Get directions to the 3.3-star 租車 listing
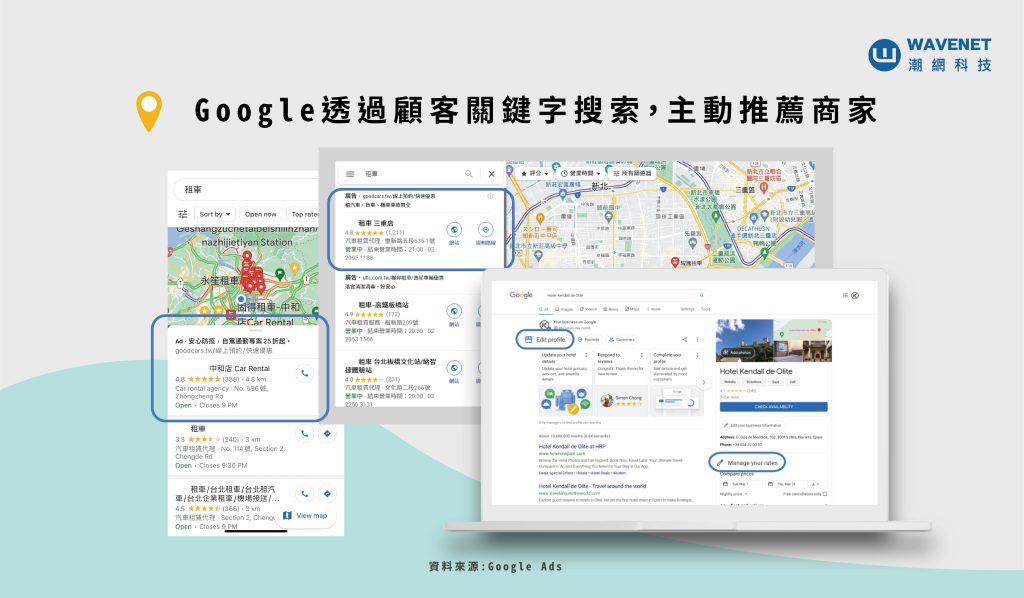Viewport: 1024px width, 598px height. tap(327, 433)
